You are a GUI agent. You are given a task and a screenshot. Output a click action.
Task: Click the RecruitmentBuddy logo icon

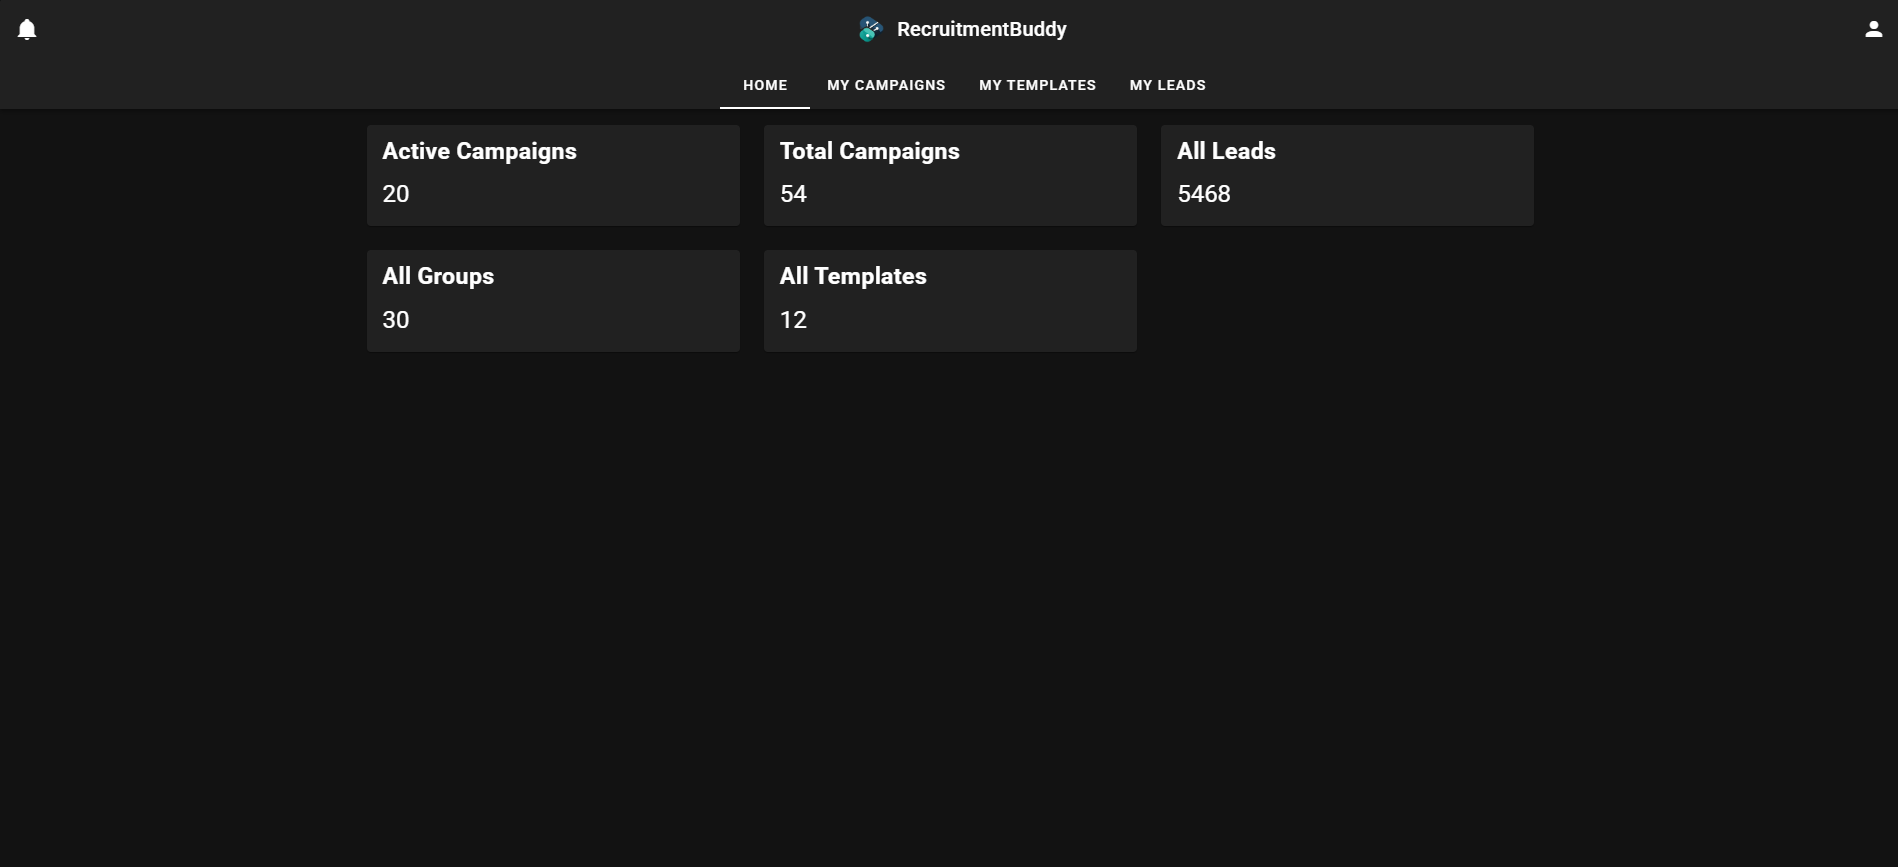click(x=870, y=29)
